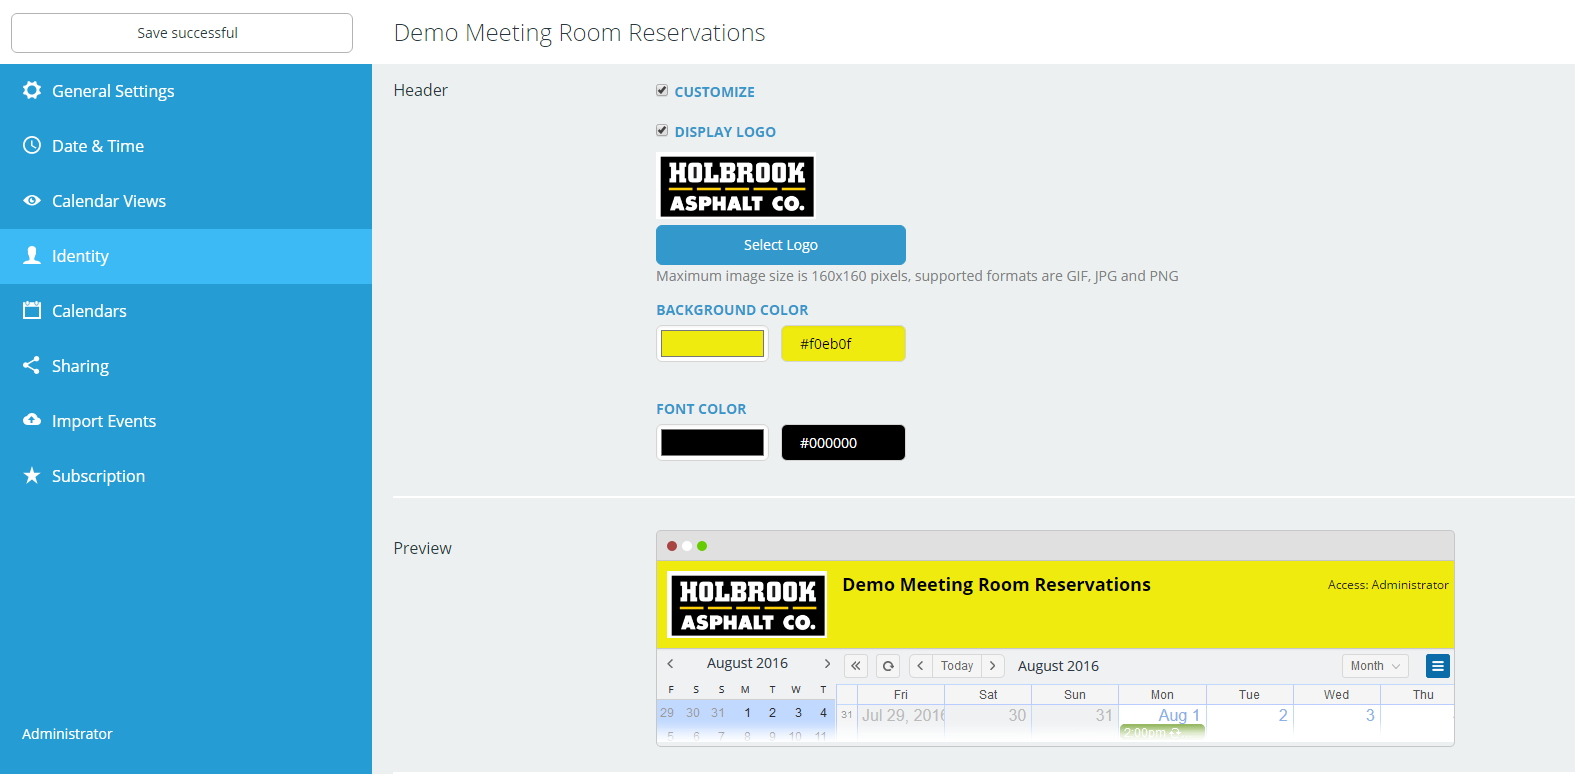Click the Holbrook Asphalt logo thumbnail under Display Logo
The height and width of the screenshot is (774, 1575).
pyautogui.click(x=736, y=186)
